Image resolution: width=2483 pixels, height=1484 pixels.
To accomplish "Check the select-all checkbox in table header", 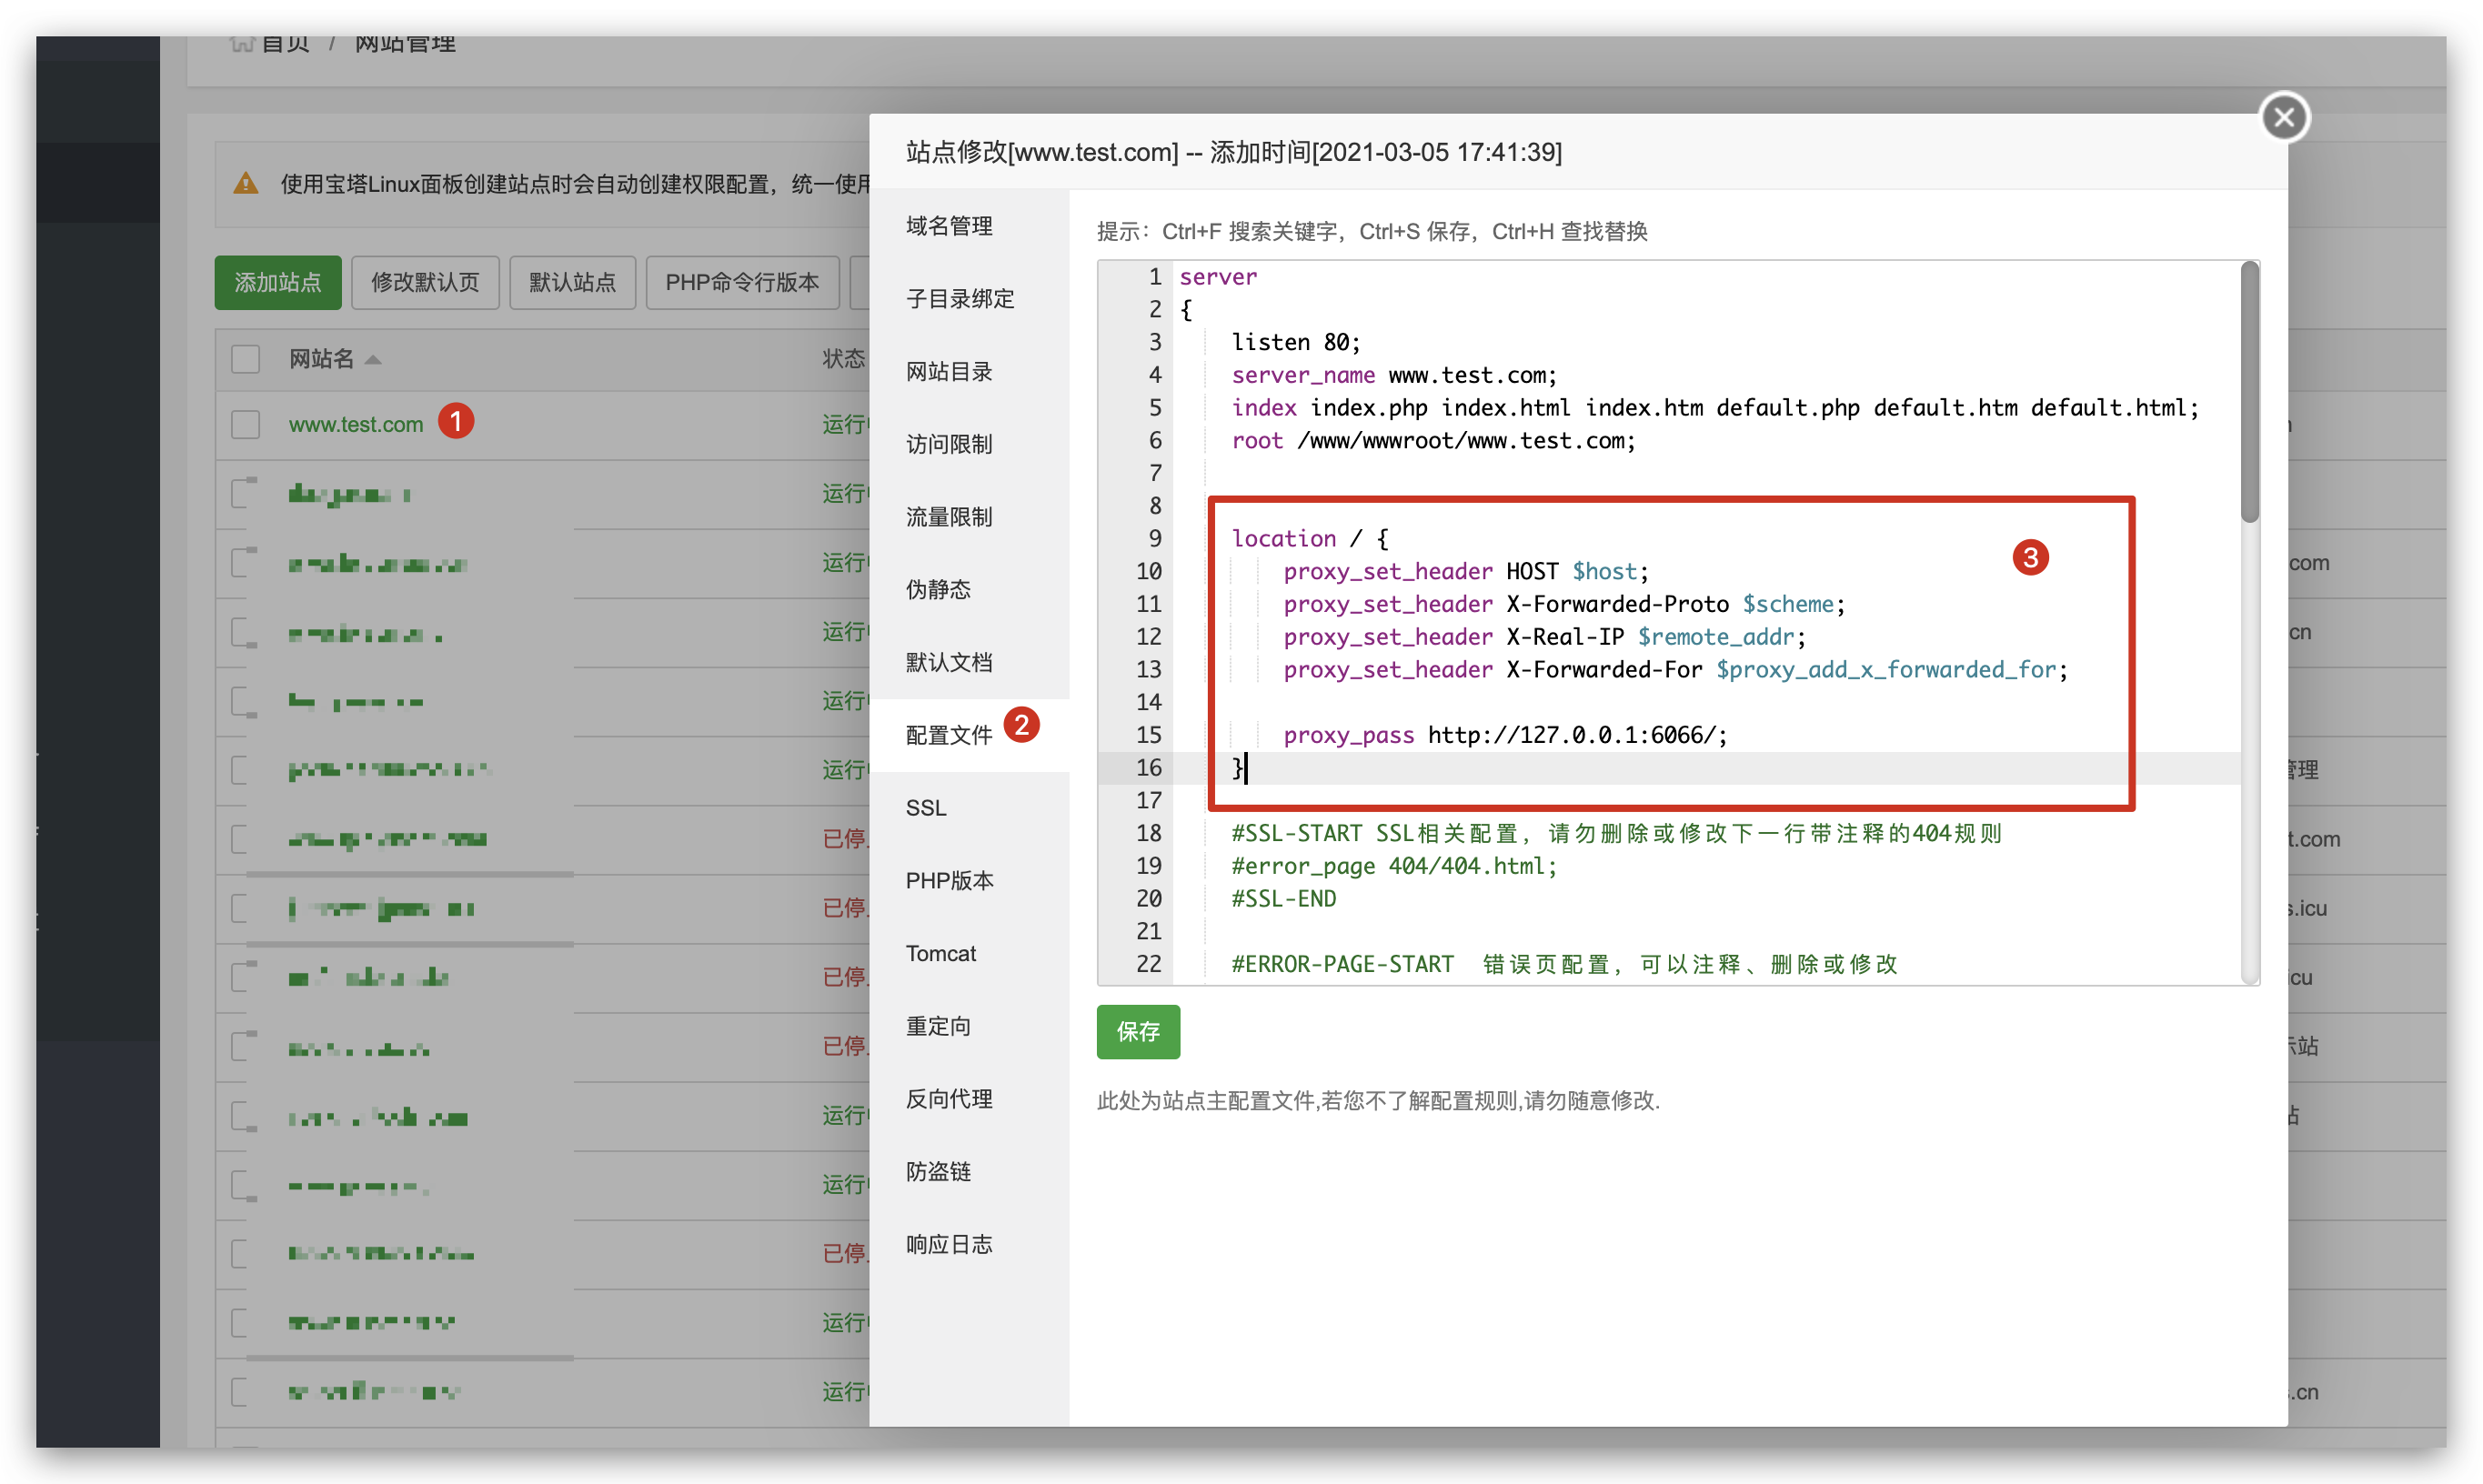I will pos(245,359).
